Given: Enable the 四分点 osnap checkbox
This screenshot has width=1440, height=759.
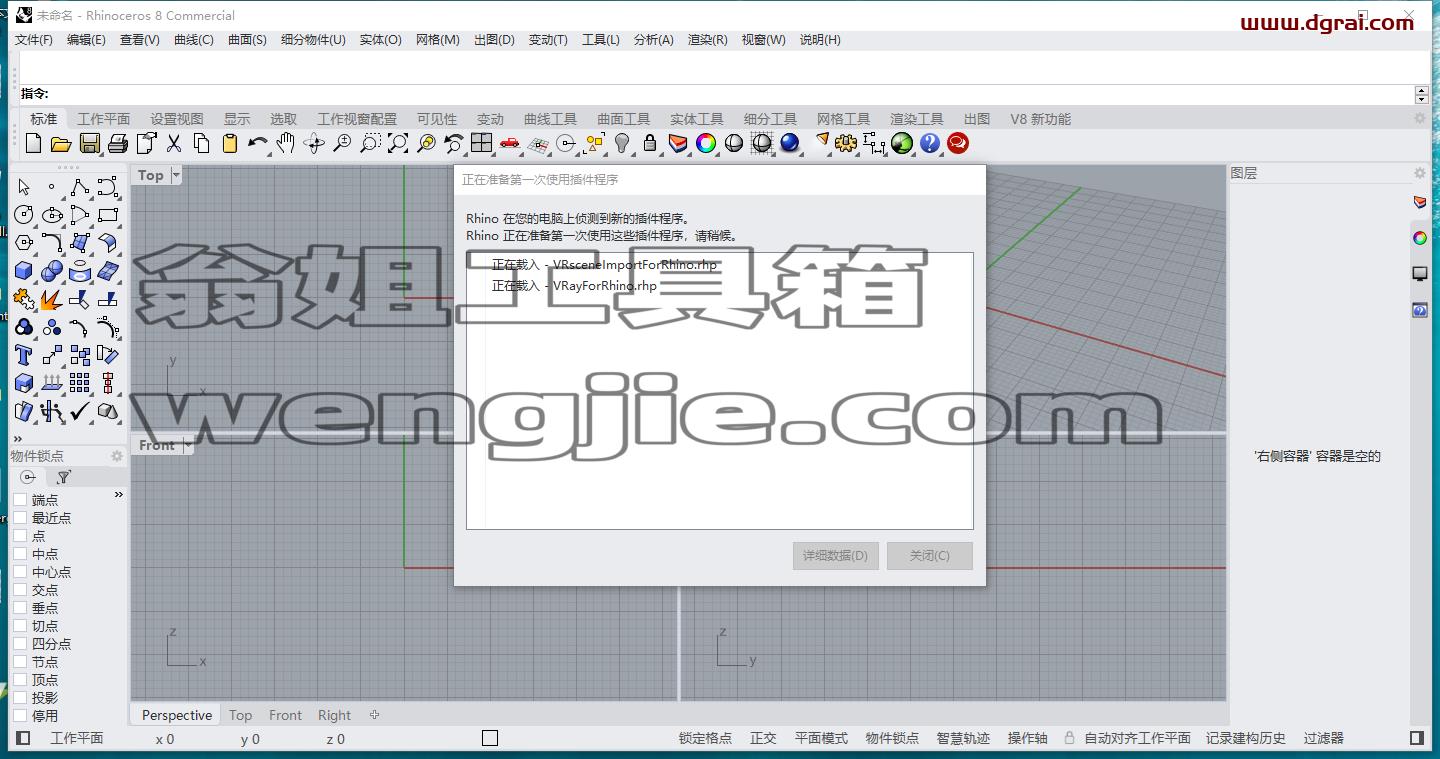Looking at the screenshot, I should pos(20,643).
